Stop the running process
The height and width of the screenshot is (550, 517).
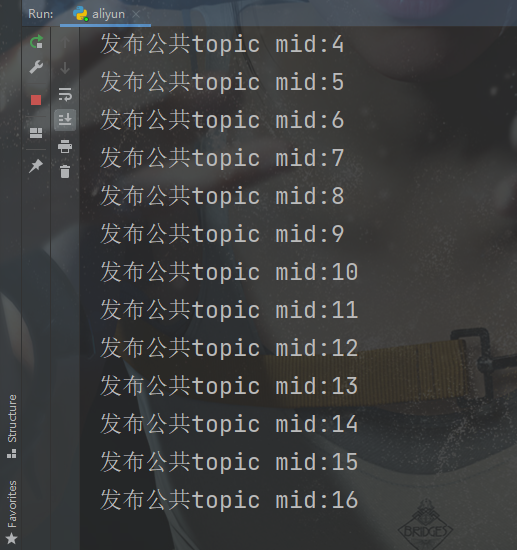[36, 100]
